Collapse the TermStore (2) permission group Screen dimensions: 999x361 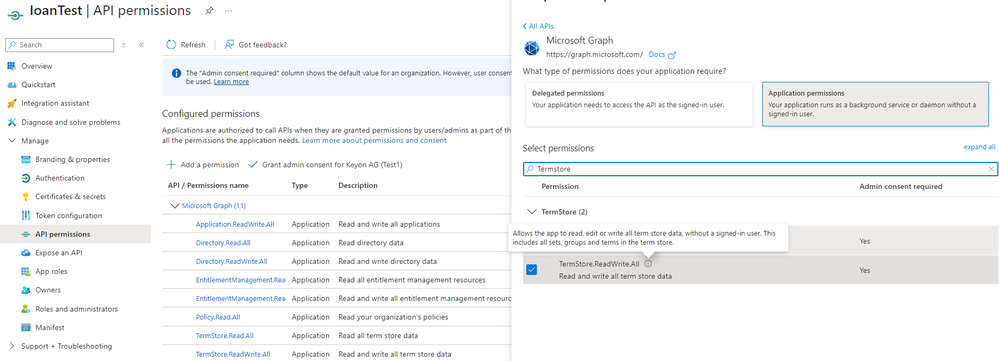[x=531, y=211]
